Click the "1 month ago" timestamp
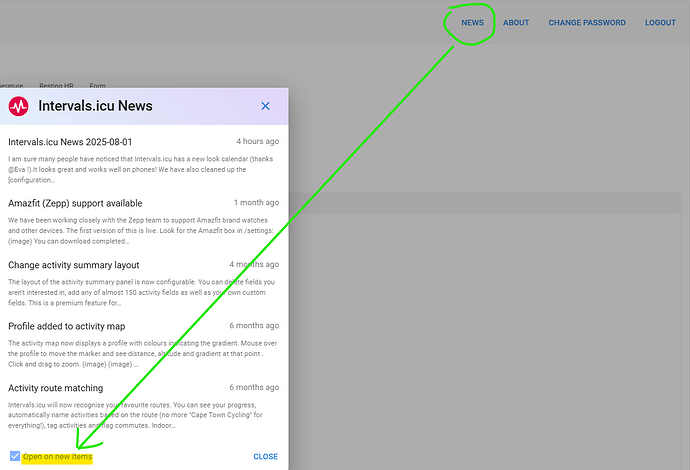This screenshot has width=690, height=470. click(257, 203)
